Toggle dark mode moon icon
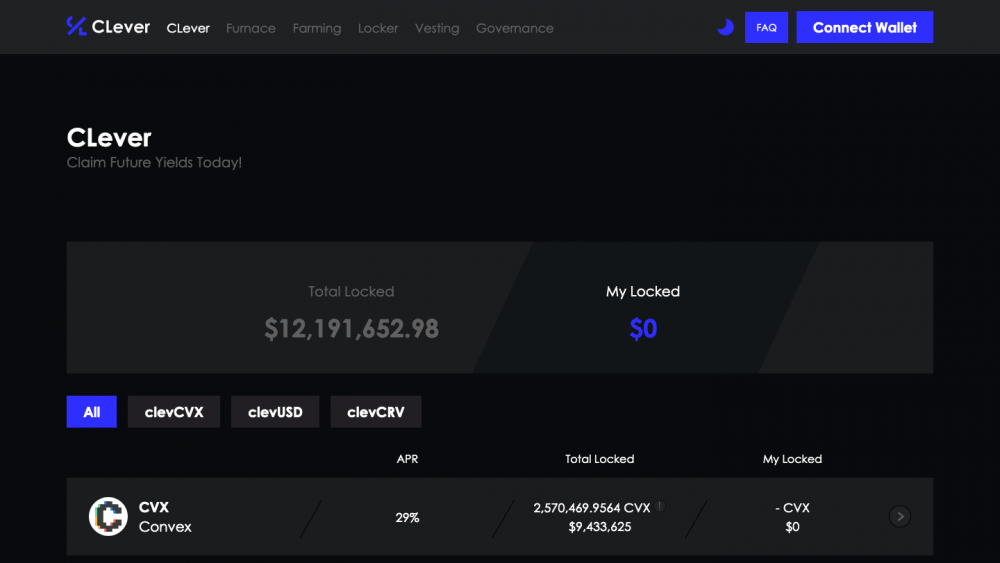The height and width of the screenshot is (563, 1000). click(725, 27)
